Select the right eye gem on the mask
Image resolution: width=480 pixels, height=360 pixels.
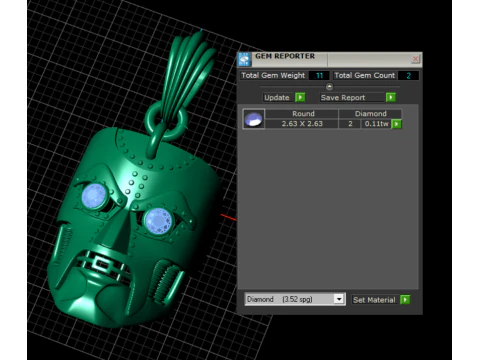159,221
